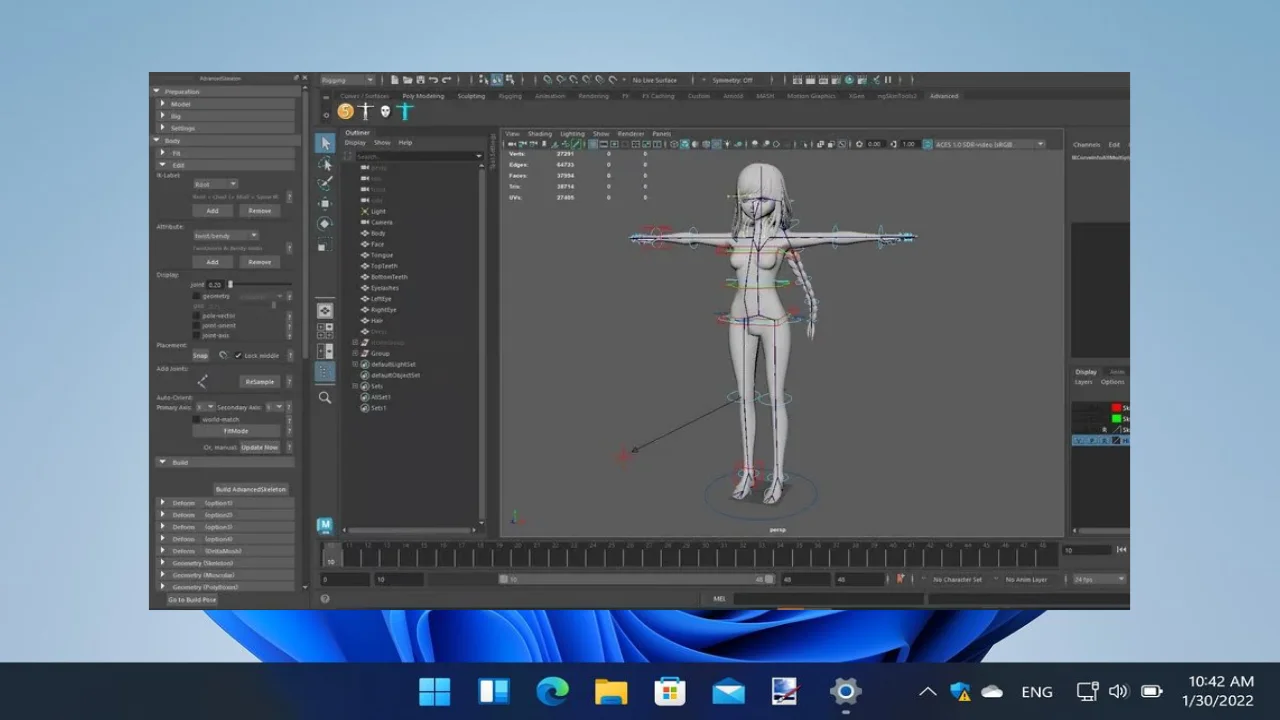Click the magnifier search icon in toolbox

[325, 397]
